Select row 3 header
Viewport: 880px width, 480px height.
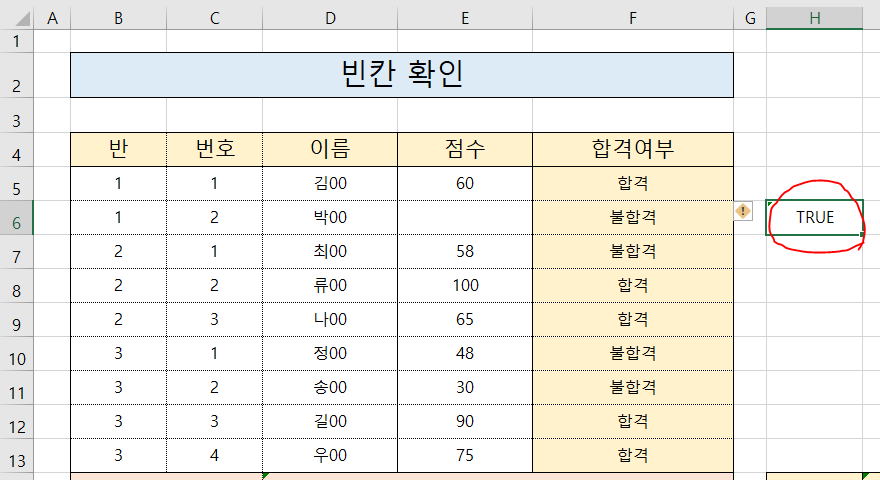(16, 116)
